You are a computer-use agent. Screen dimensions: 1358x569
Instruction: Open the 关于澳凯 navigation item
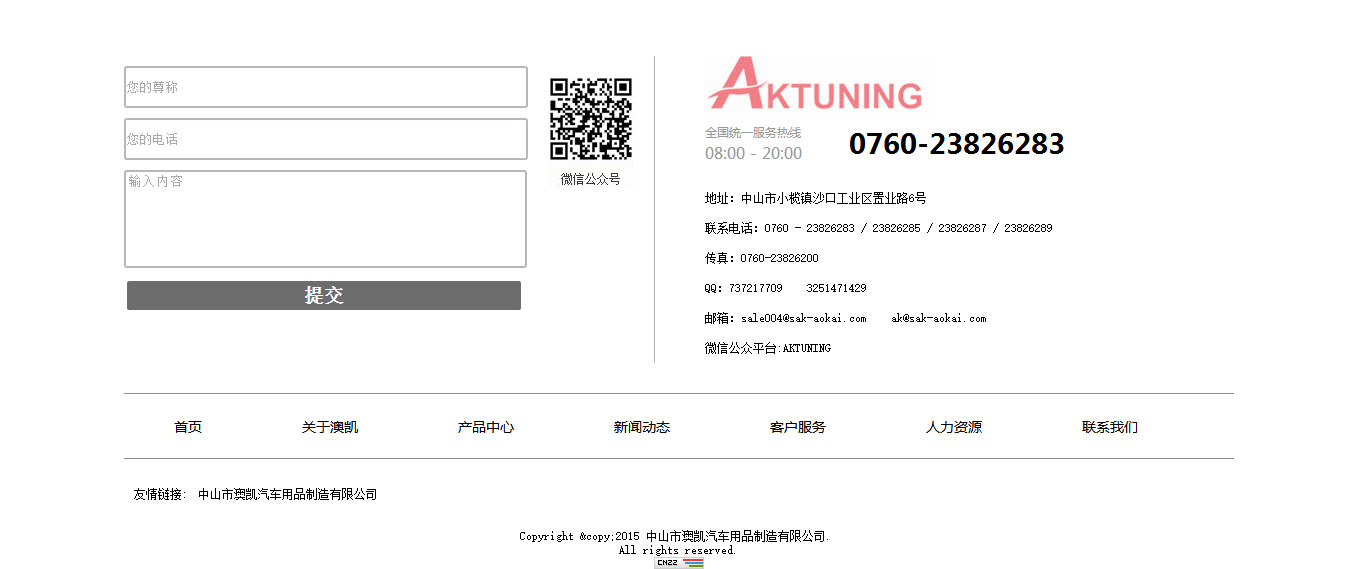[330, 427]
